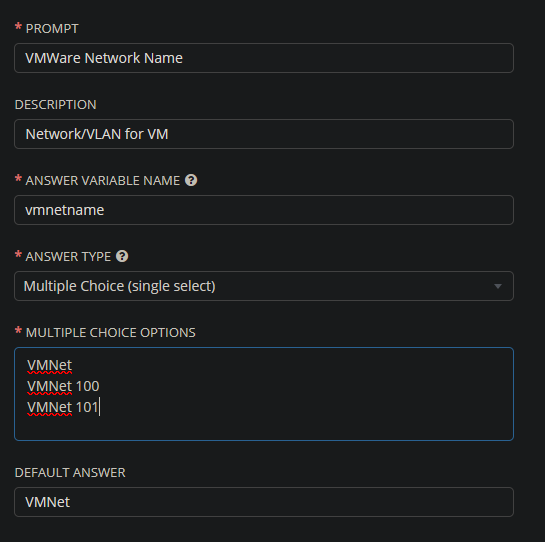Click the ANSWER TYPE label text
Image resolution: width=545 pixels, height=542 pixels.
tap(68, 257)
